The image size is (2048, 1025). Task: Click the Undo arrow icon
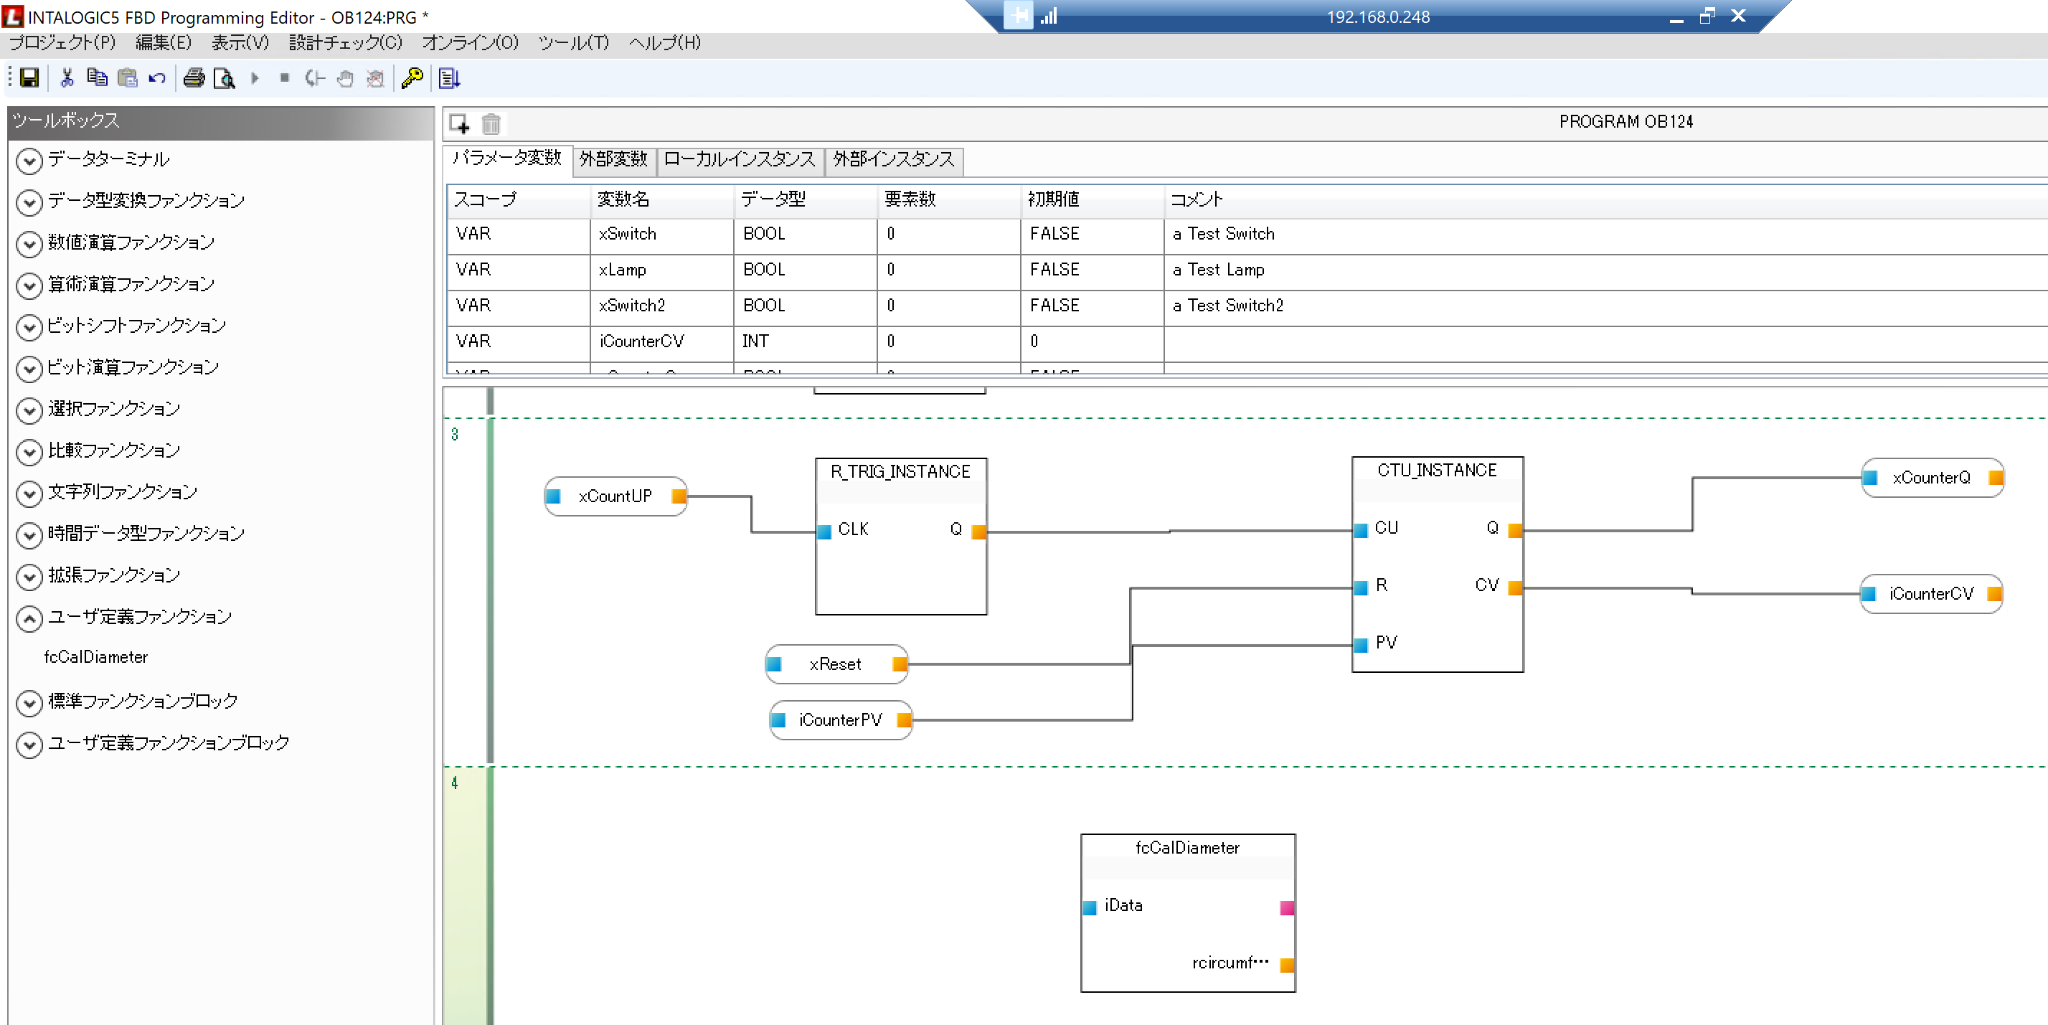click(157, 78)
